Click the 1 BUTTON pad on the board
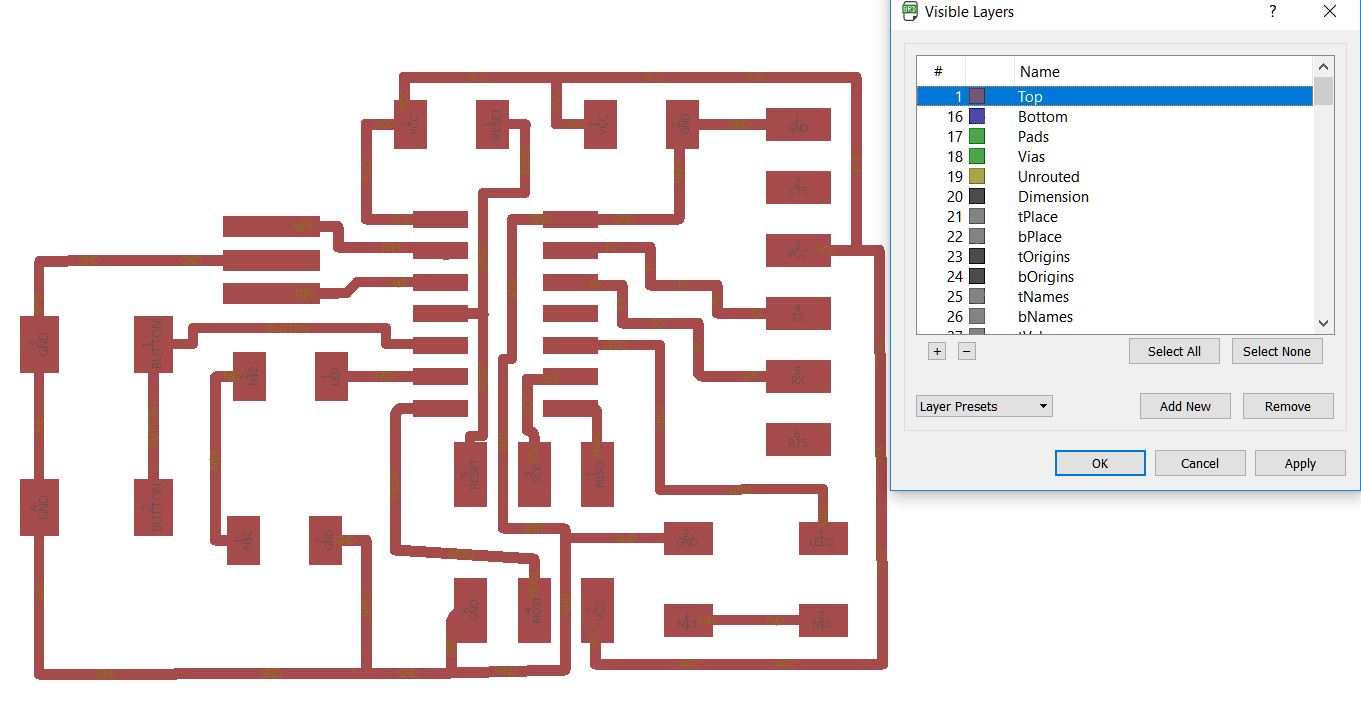1361x724 pixels. tap(155, 345)
